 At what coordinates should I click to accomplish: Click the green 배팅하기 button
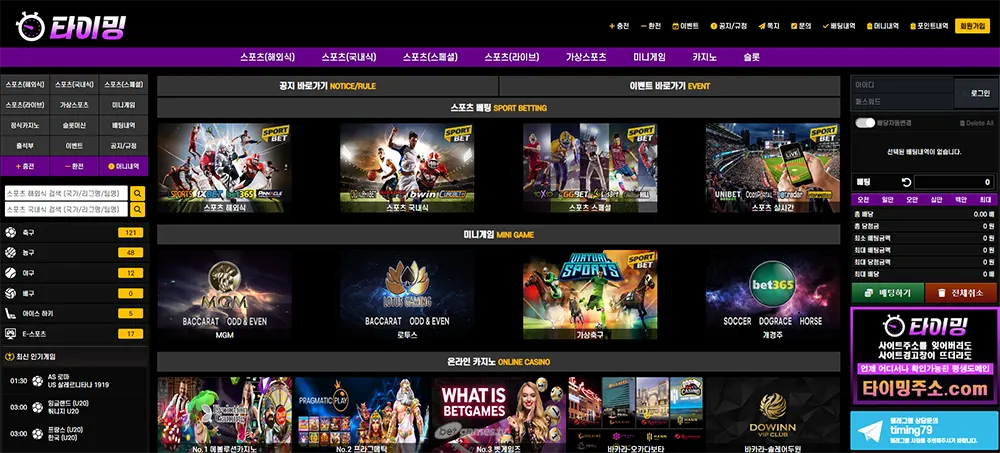tap(888, 293)
